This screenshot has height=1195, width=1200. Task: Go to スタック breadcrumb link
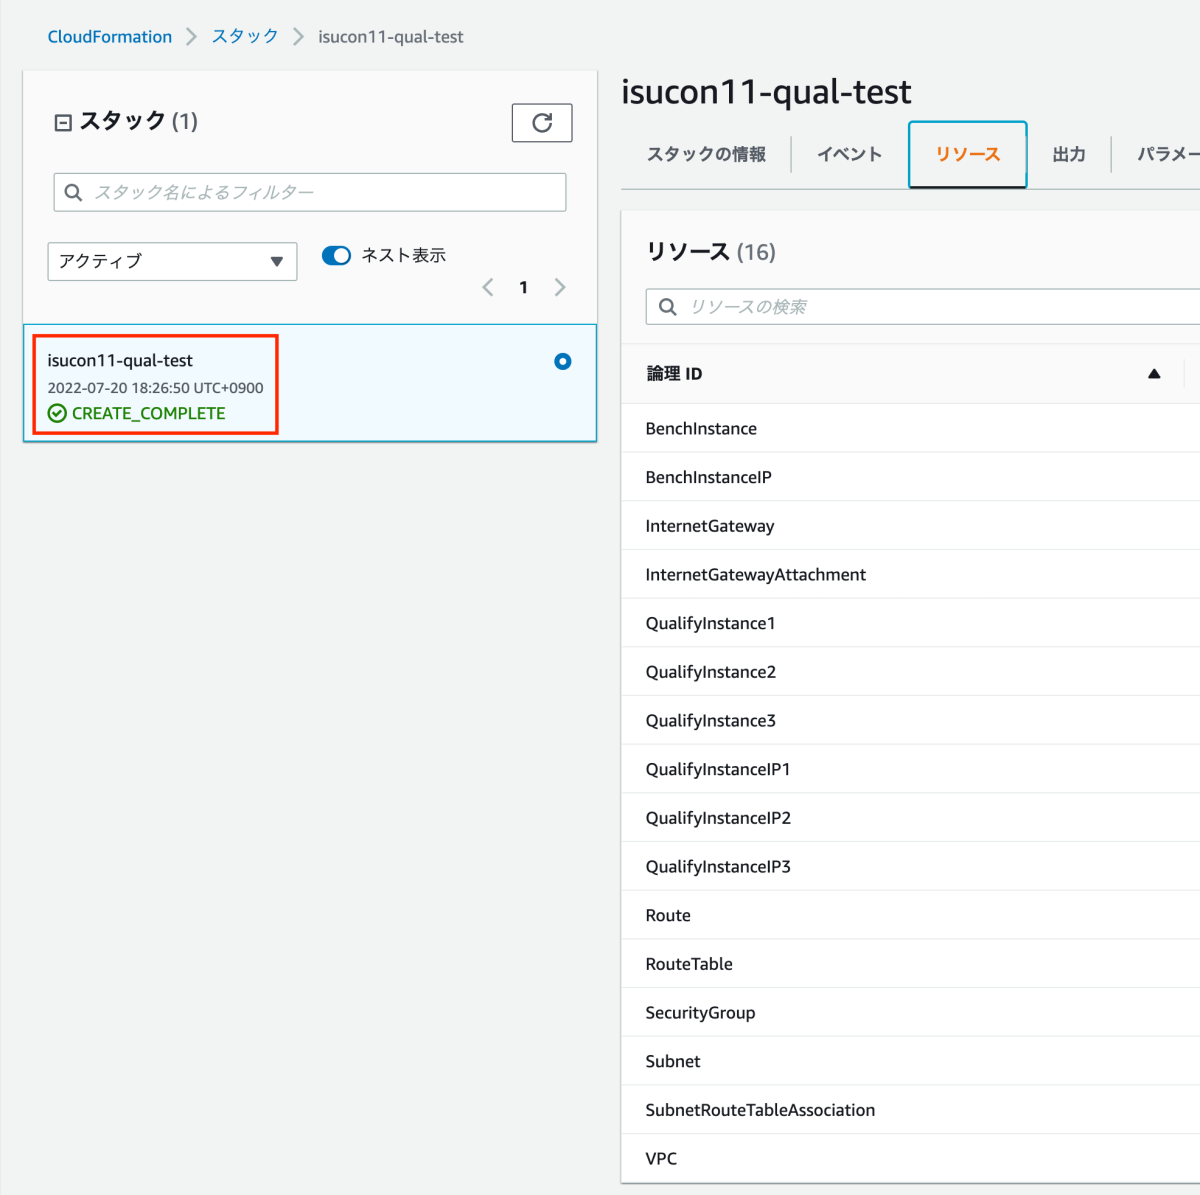245,37
